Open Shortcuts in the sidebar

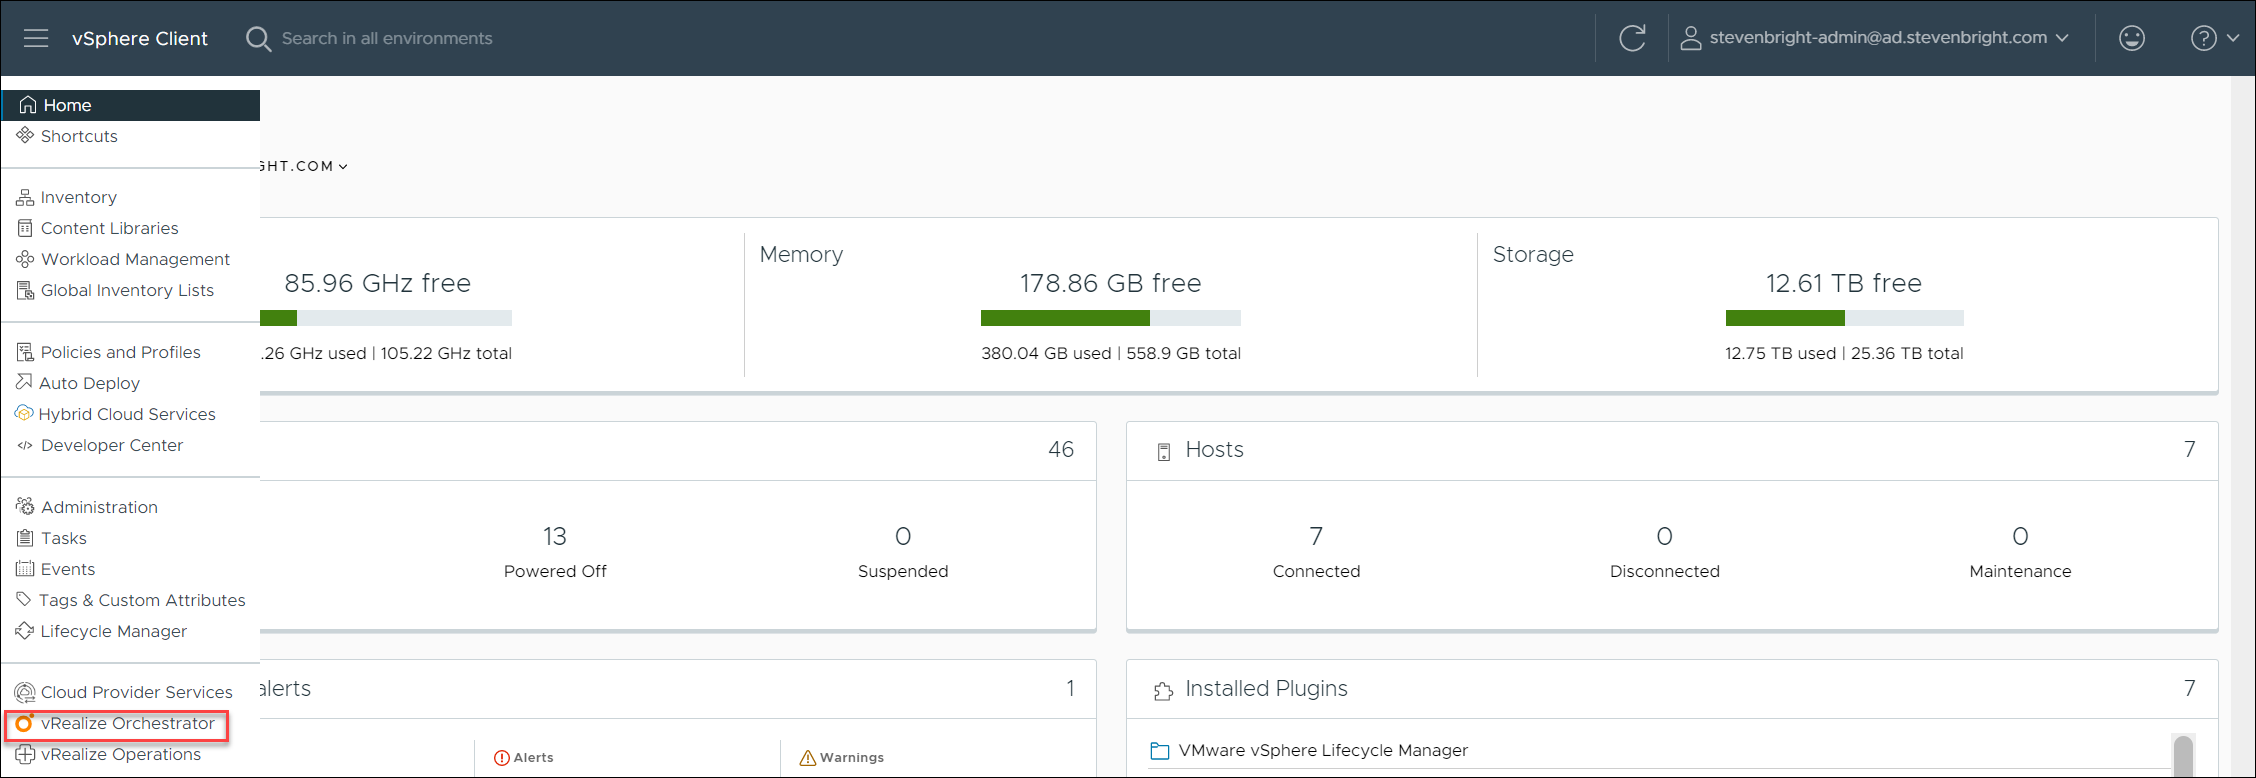79,136
